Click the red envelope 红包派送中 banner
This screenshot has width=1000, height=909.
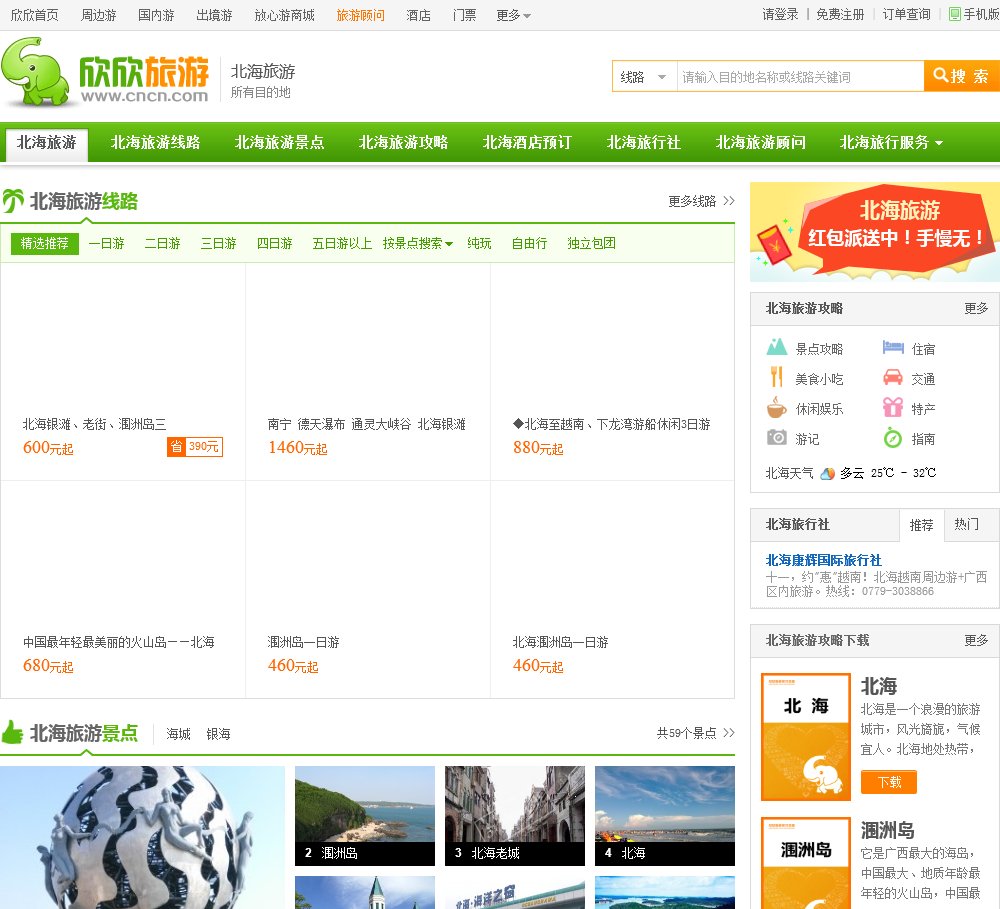(x=874, y=232)
